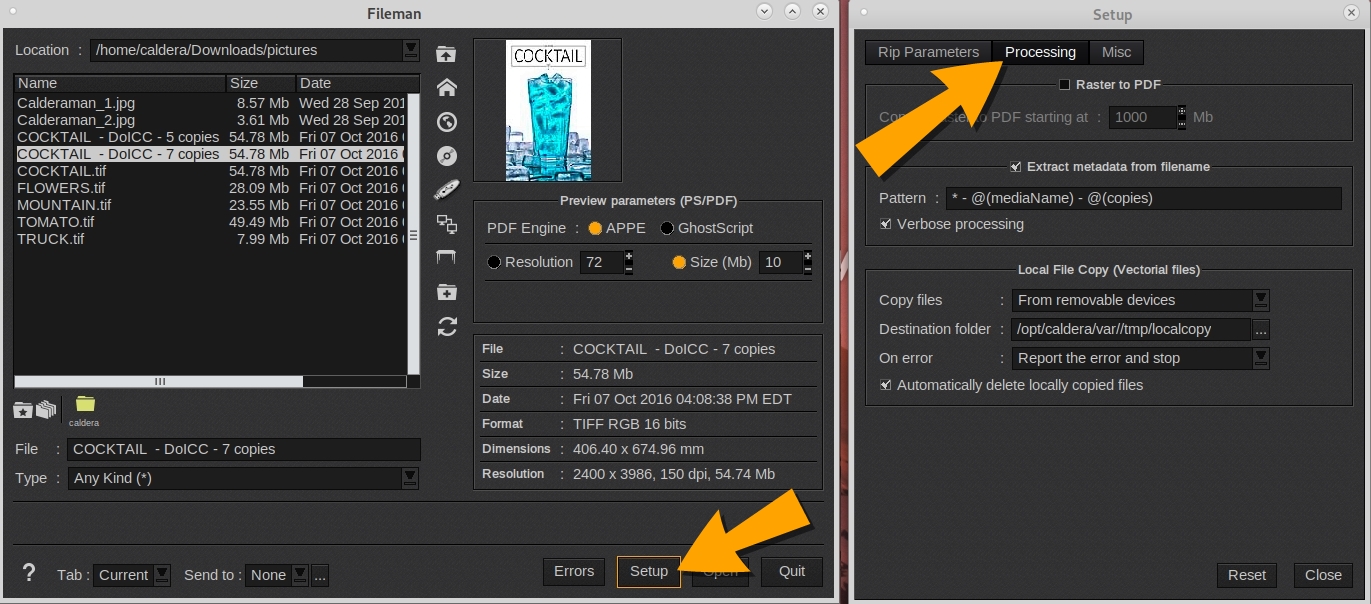
Task: Create a new folder
Action: 447,291
